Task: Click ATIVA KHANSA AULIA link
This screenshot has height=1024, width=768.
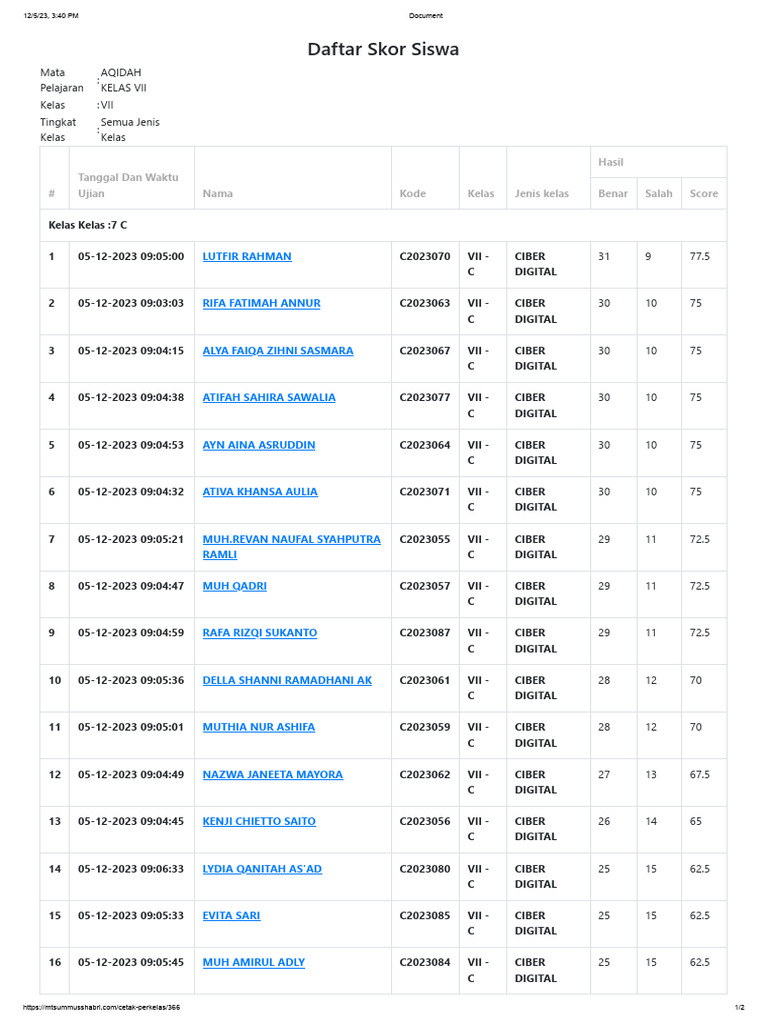Action: (260, 492)
